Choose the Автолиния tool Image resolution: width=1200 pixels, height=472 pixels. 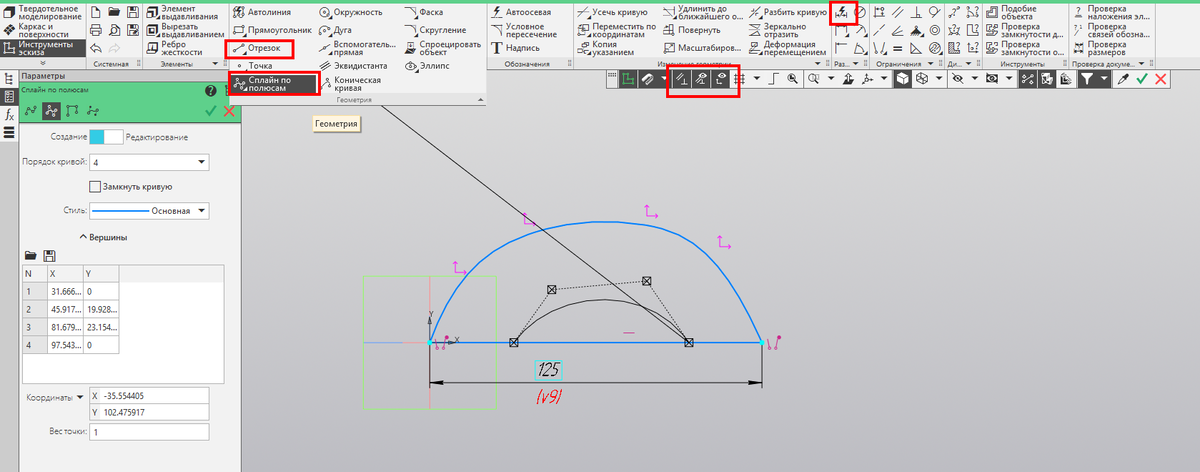(264, 12)
